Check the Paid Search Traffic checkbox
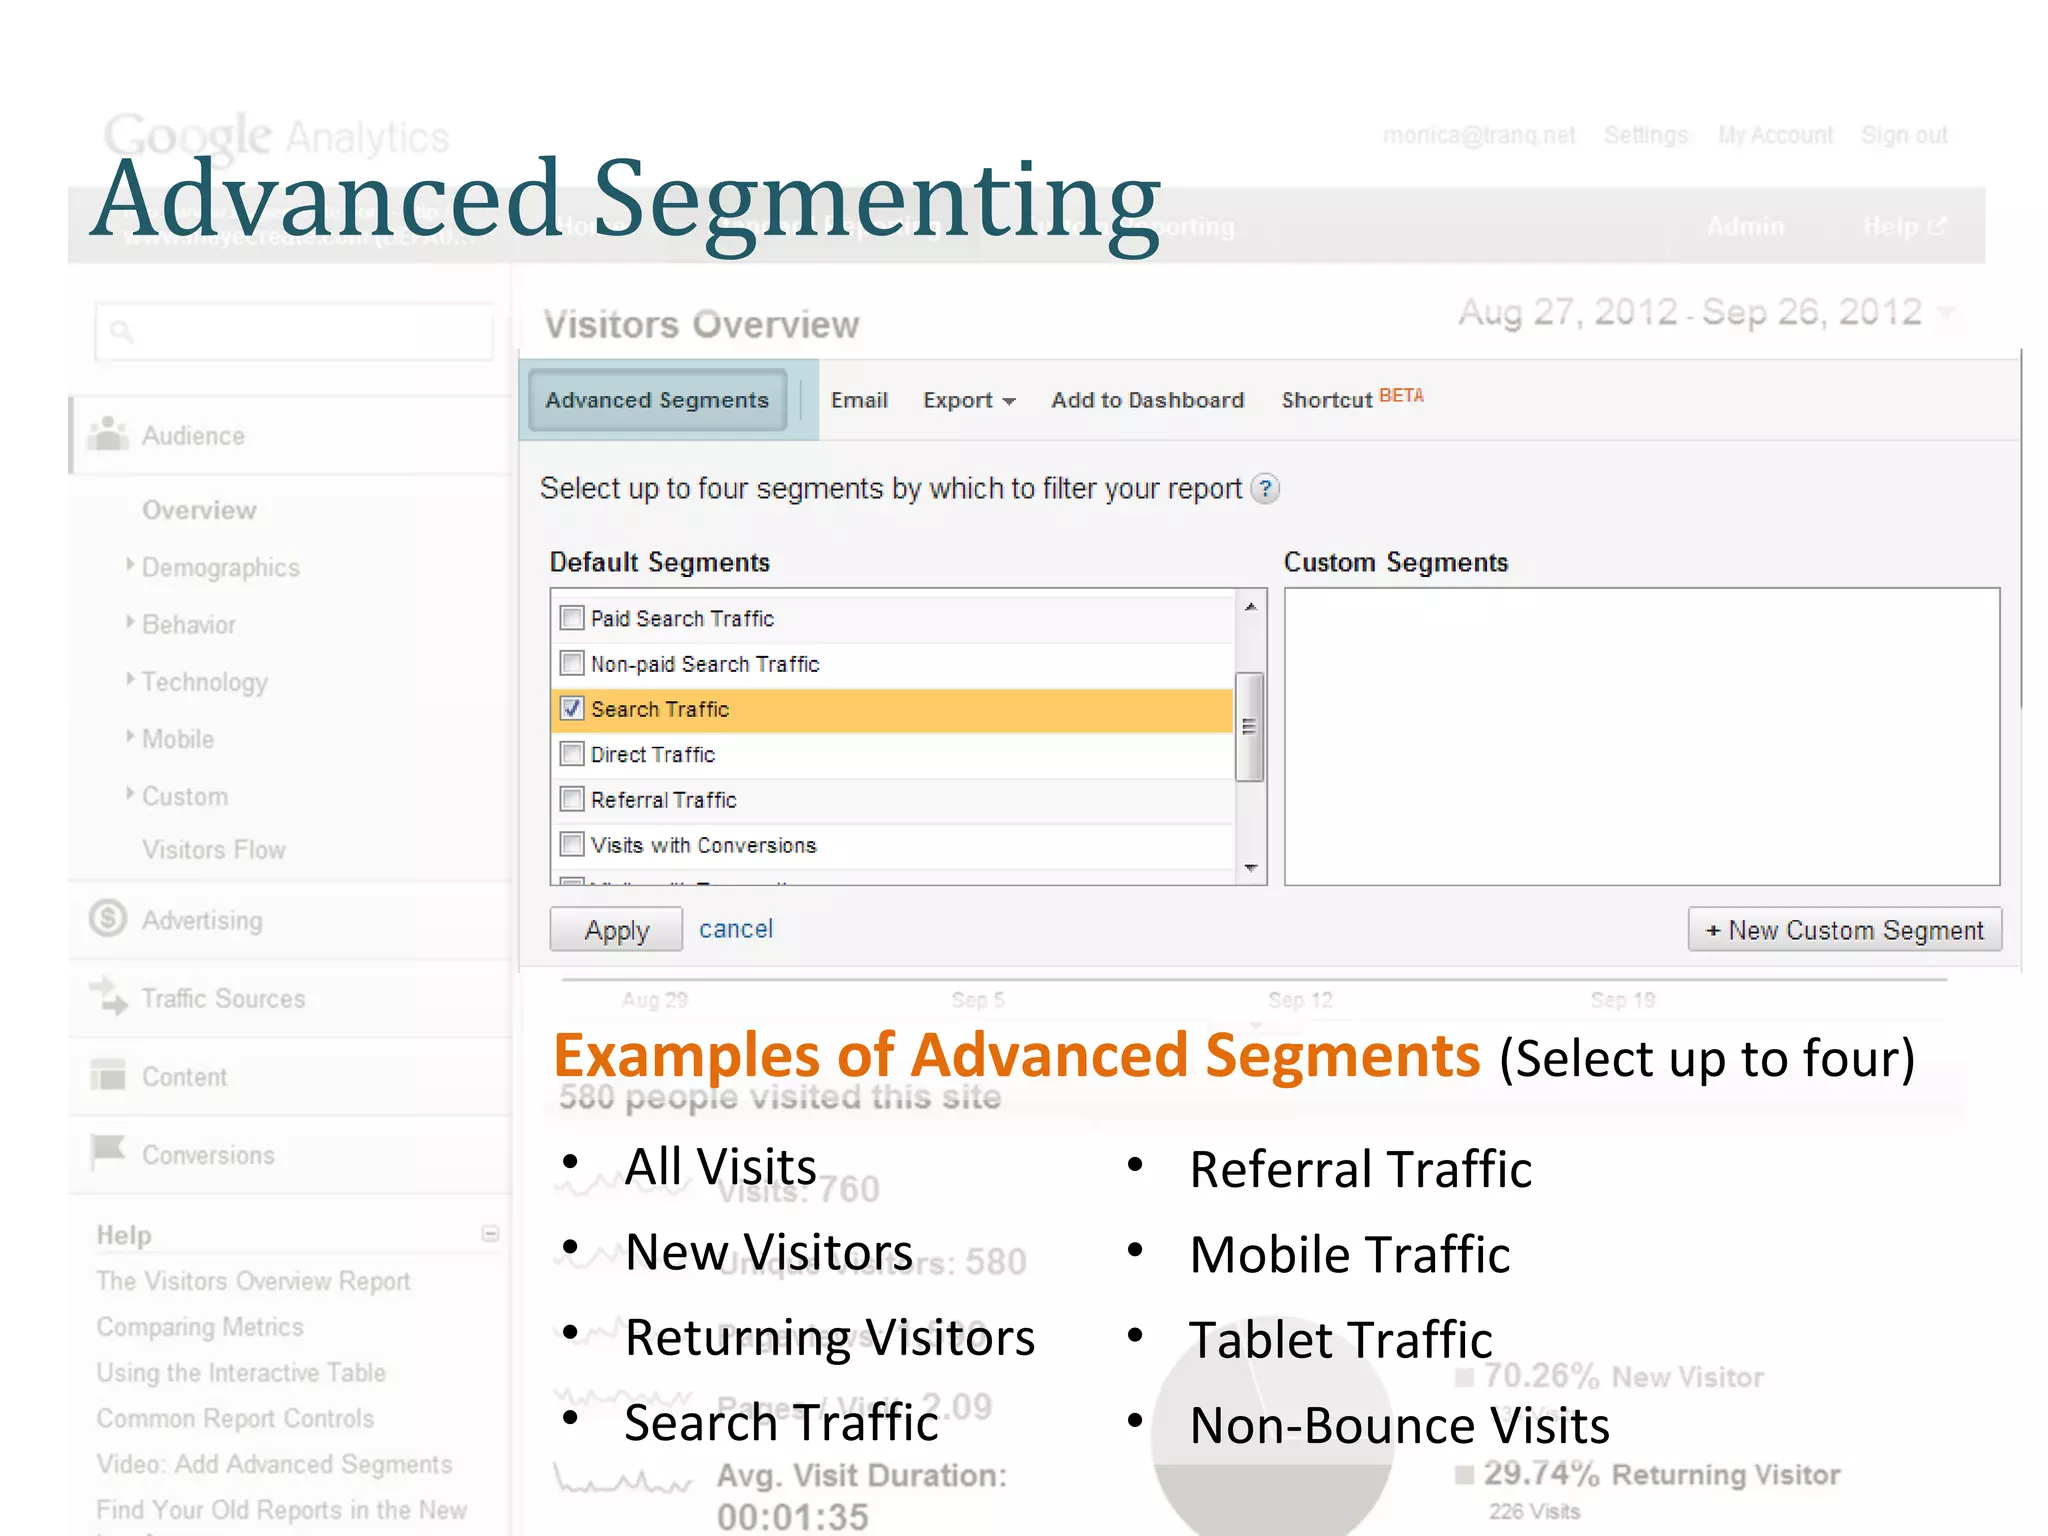Viewport: 2048px width, 1536px height. coord(572,618)
